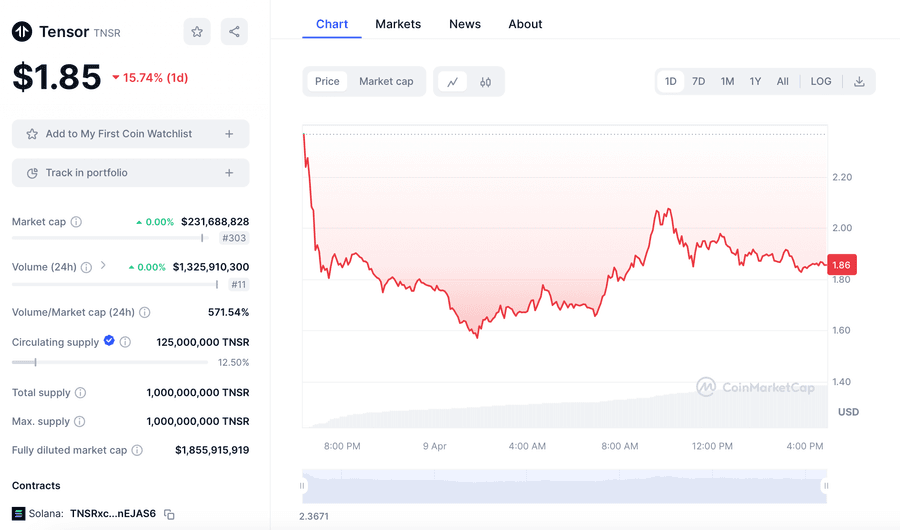Toggle chart to Price view
This screenshot has width=900, height=530.
tap(327, 82)
